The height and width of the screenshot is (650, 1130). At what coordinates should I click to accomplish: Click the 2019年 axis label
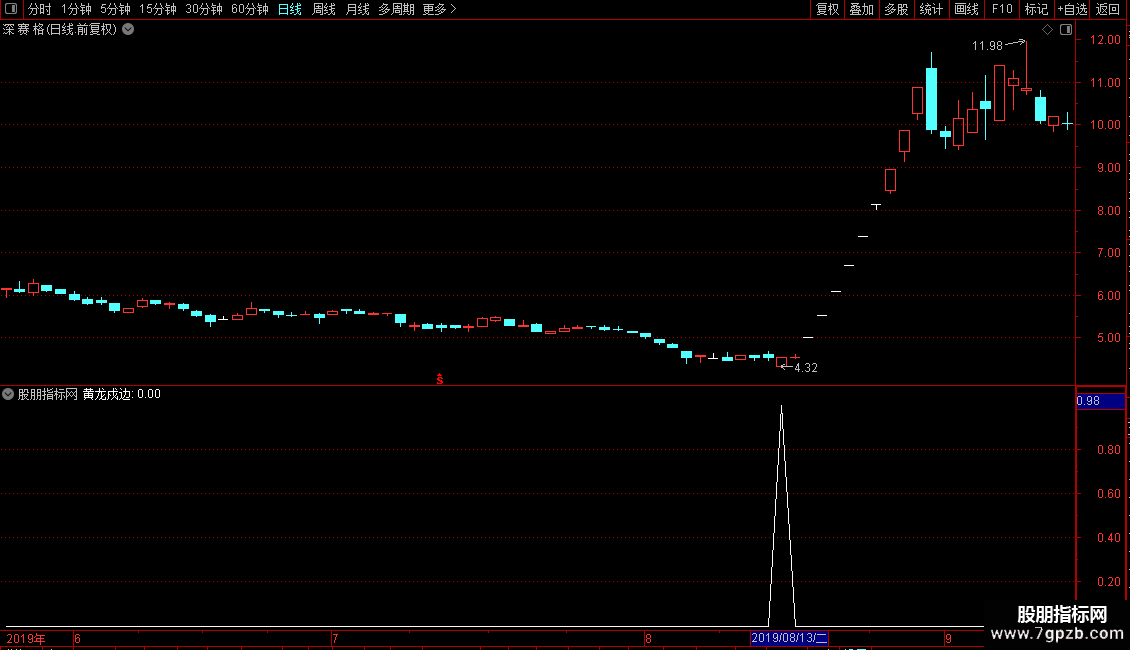click(26, 638)
